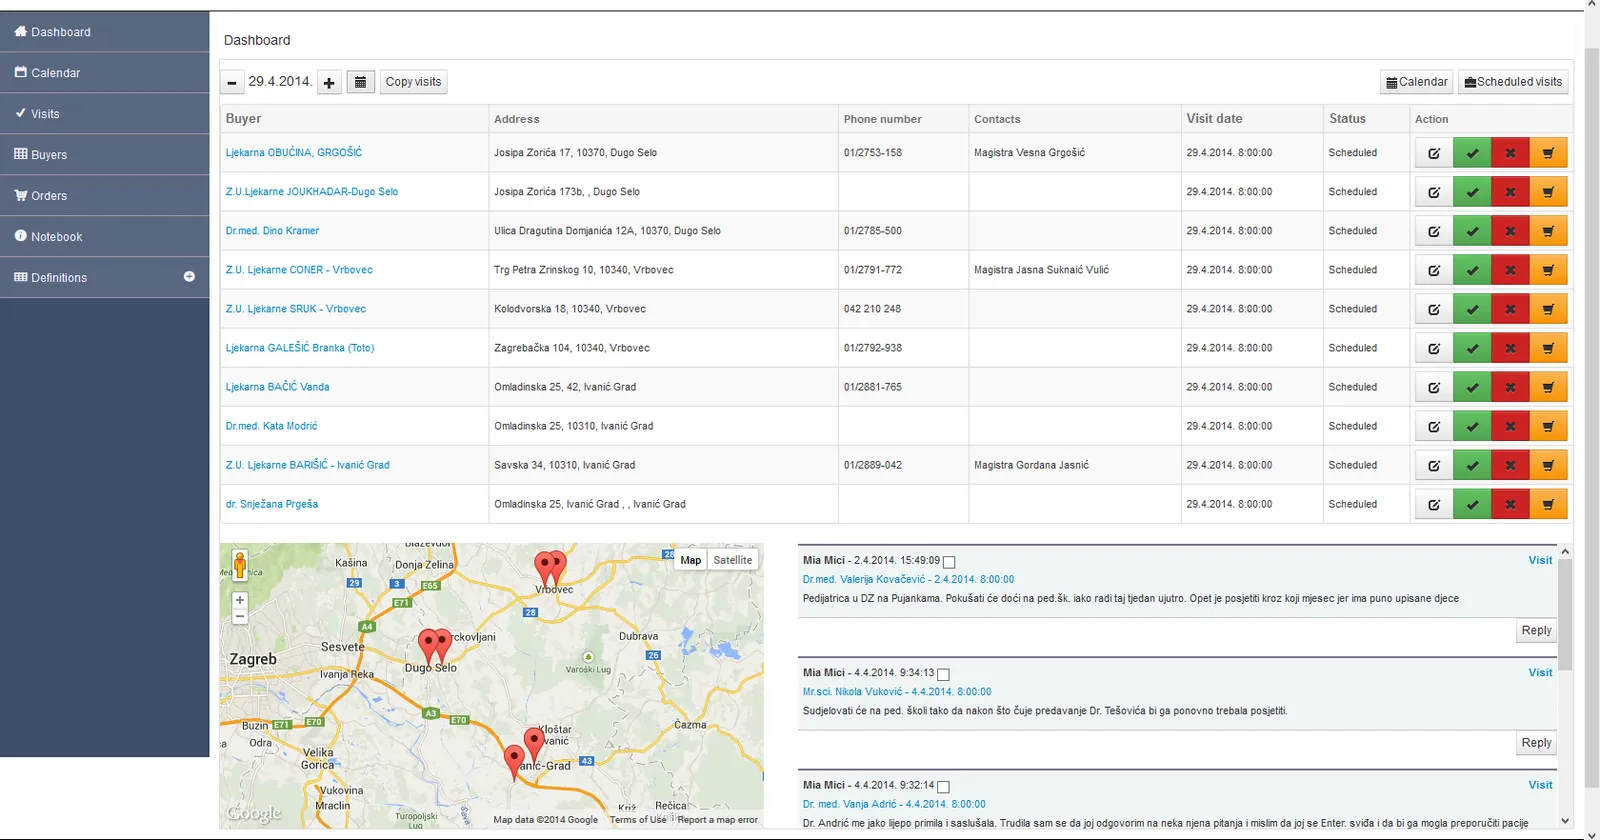Edit visit for Dr.med. Kata Modrić
This screenshot has height=840, width=1600.
1434,426
